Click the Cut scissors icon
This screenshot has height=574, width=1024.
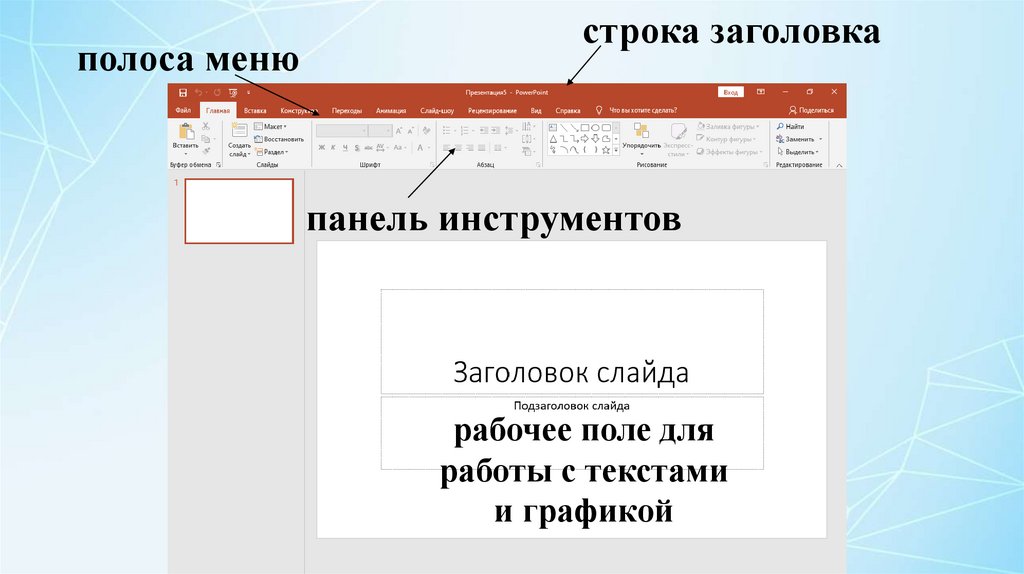[206, 126]
